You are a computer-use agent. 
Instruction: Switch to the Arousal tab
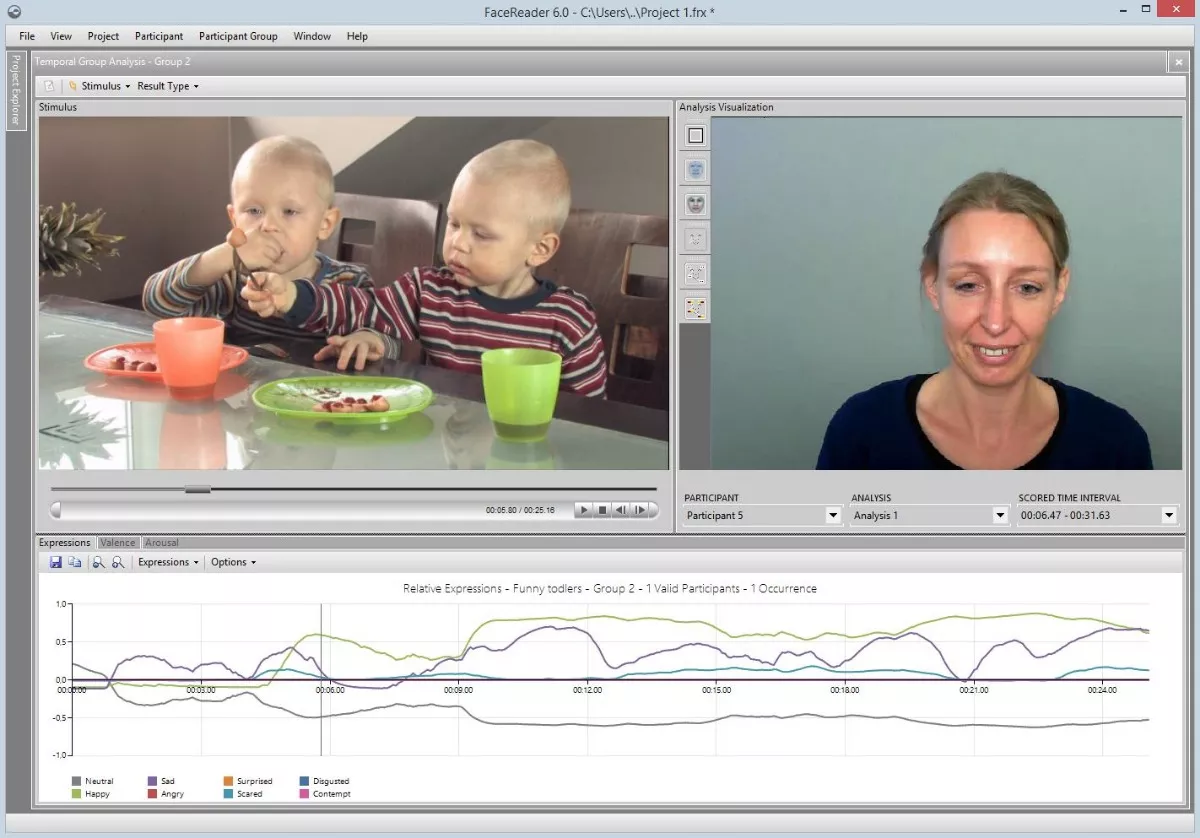162,543
